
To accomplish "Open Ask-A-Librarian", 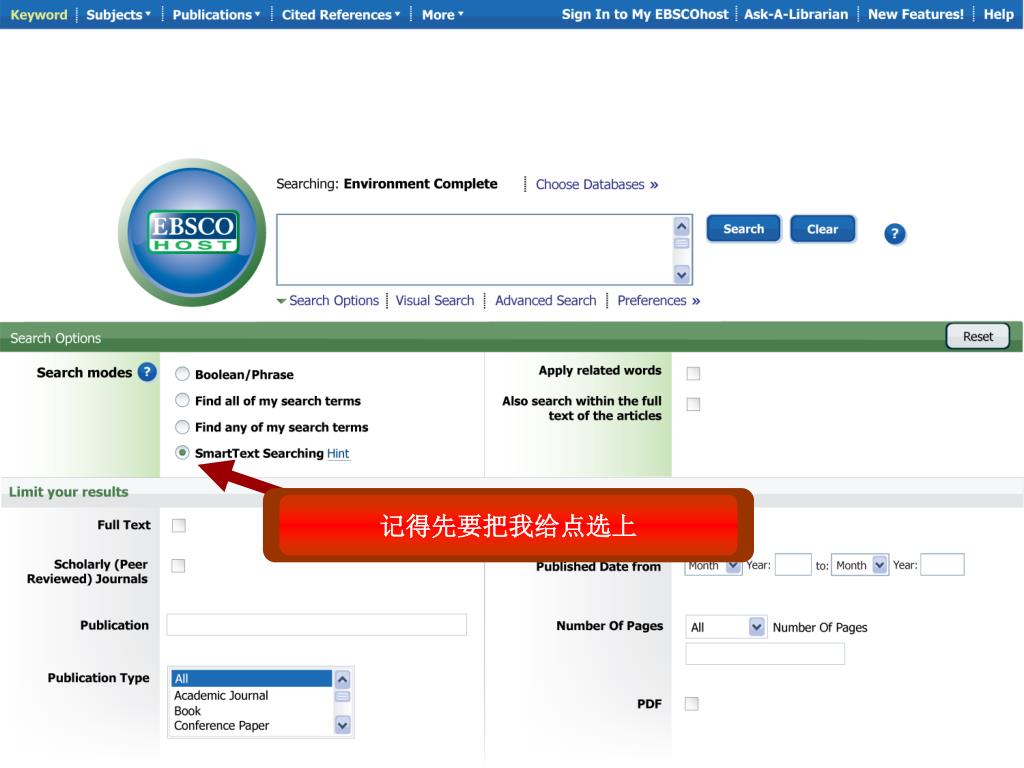I will click(796, 14).
